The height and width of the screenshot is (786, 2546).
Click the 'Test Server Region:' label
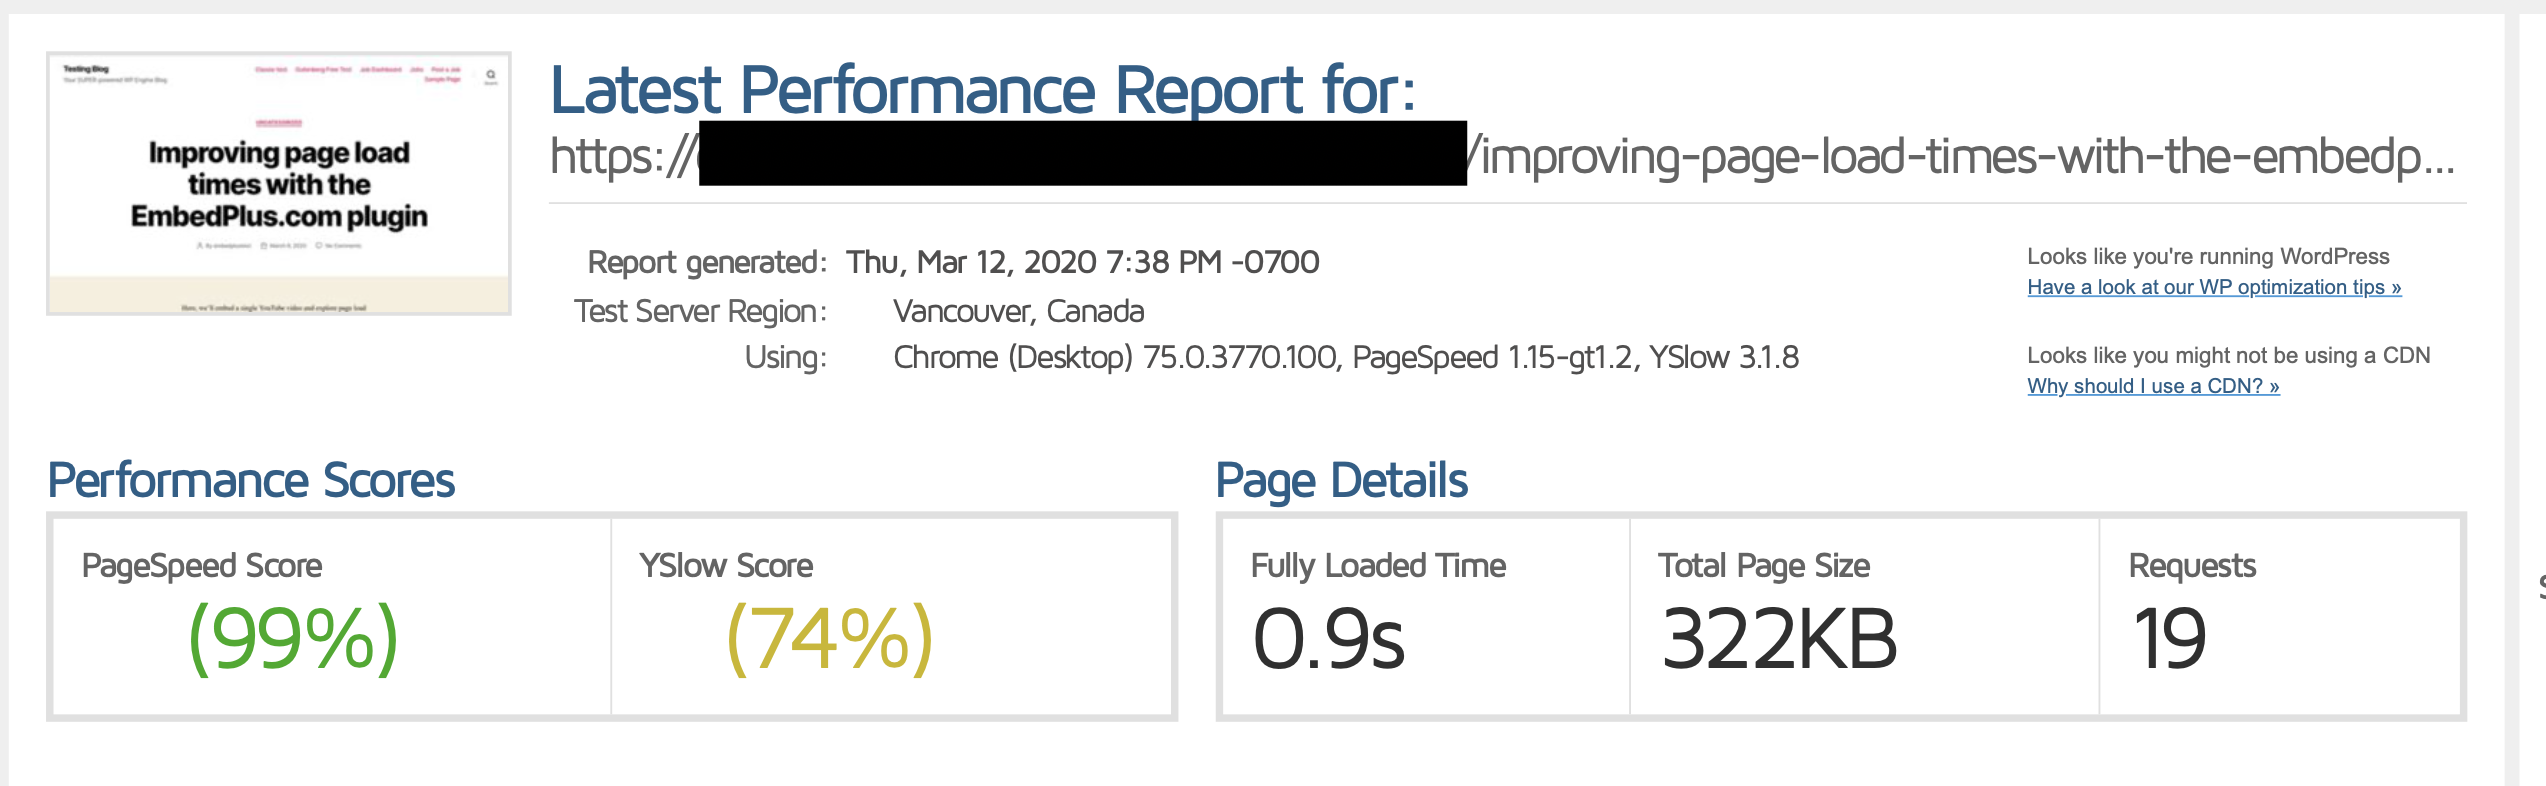pos(700,311)
